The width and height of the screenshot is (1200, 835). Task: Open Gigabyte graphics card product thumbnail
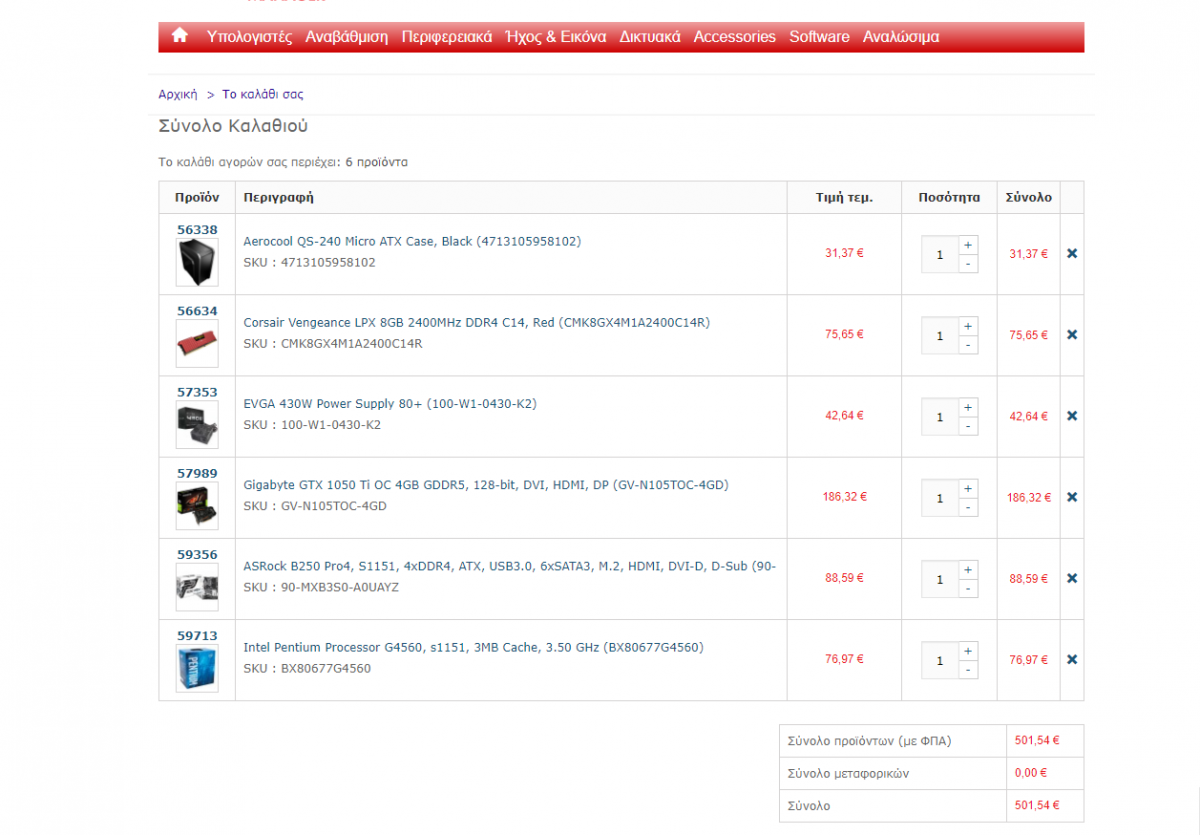(x=197, y=506)
